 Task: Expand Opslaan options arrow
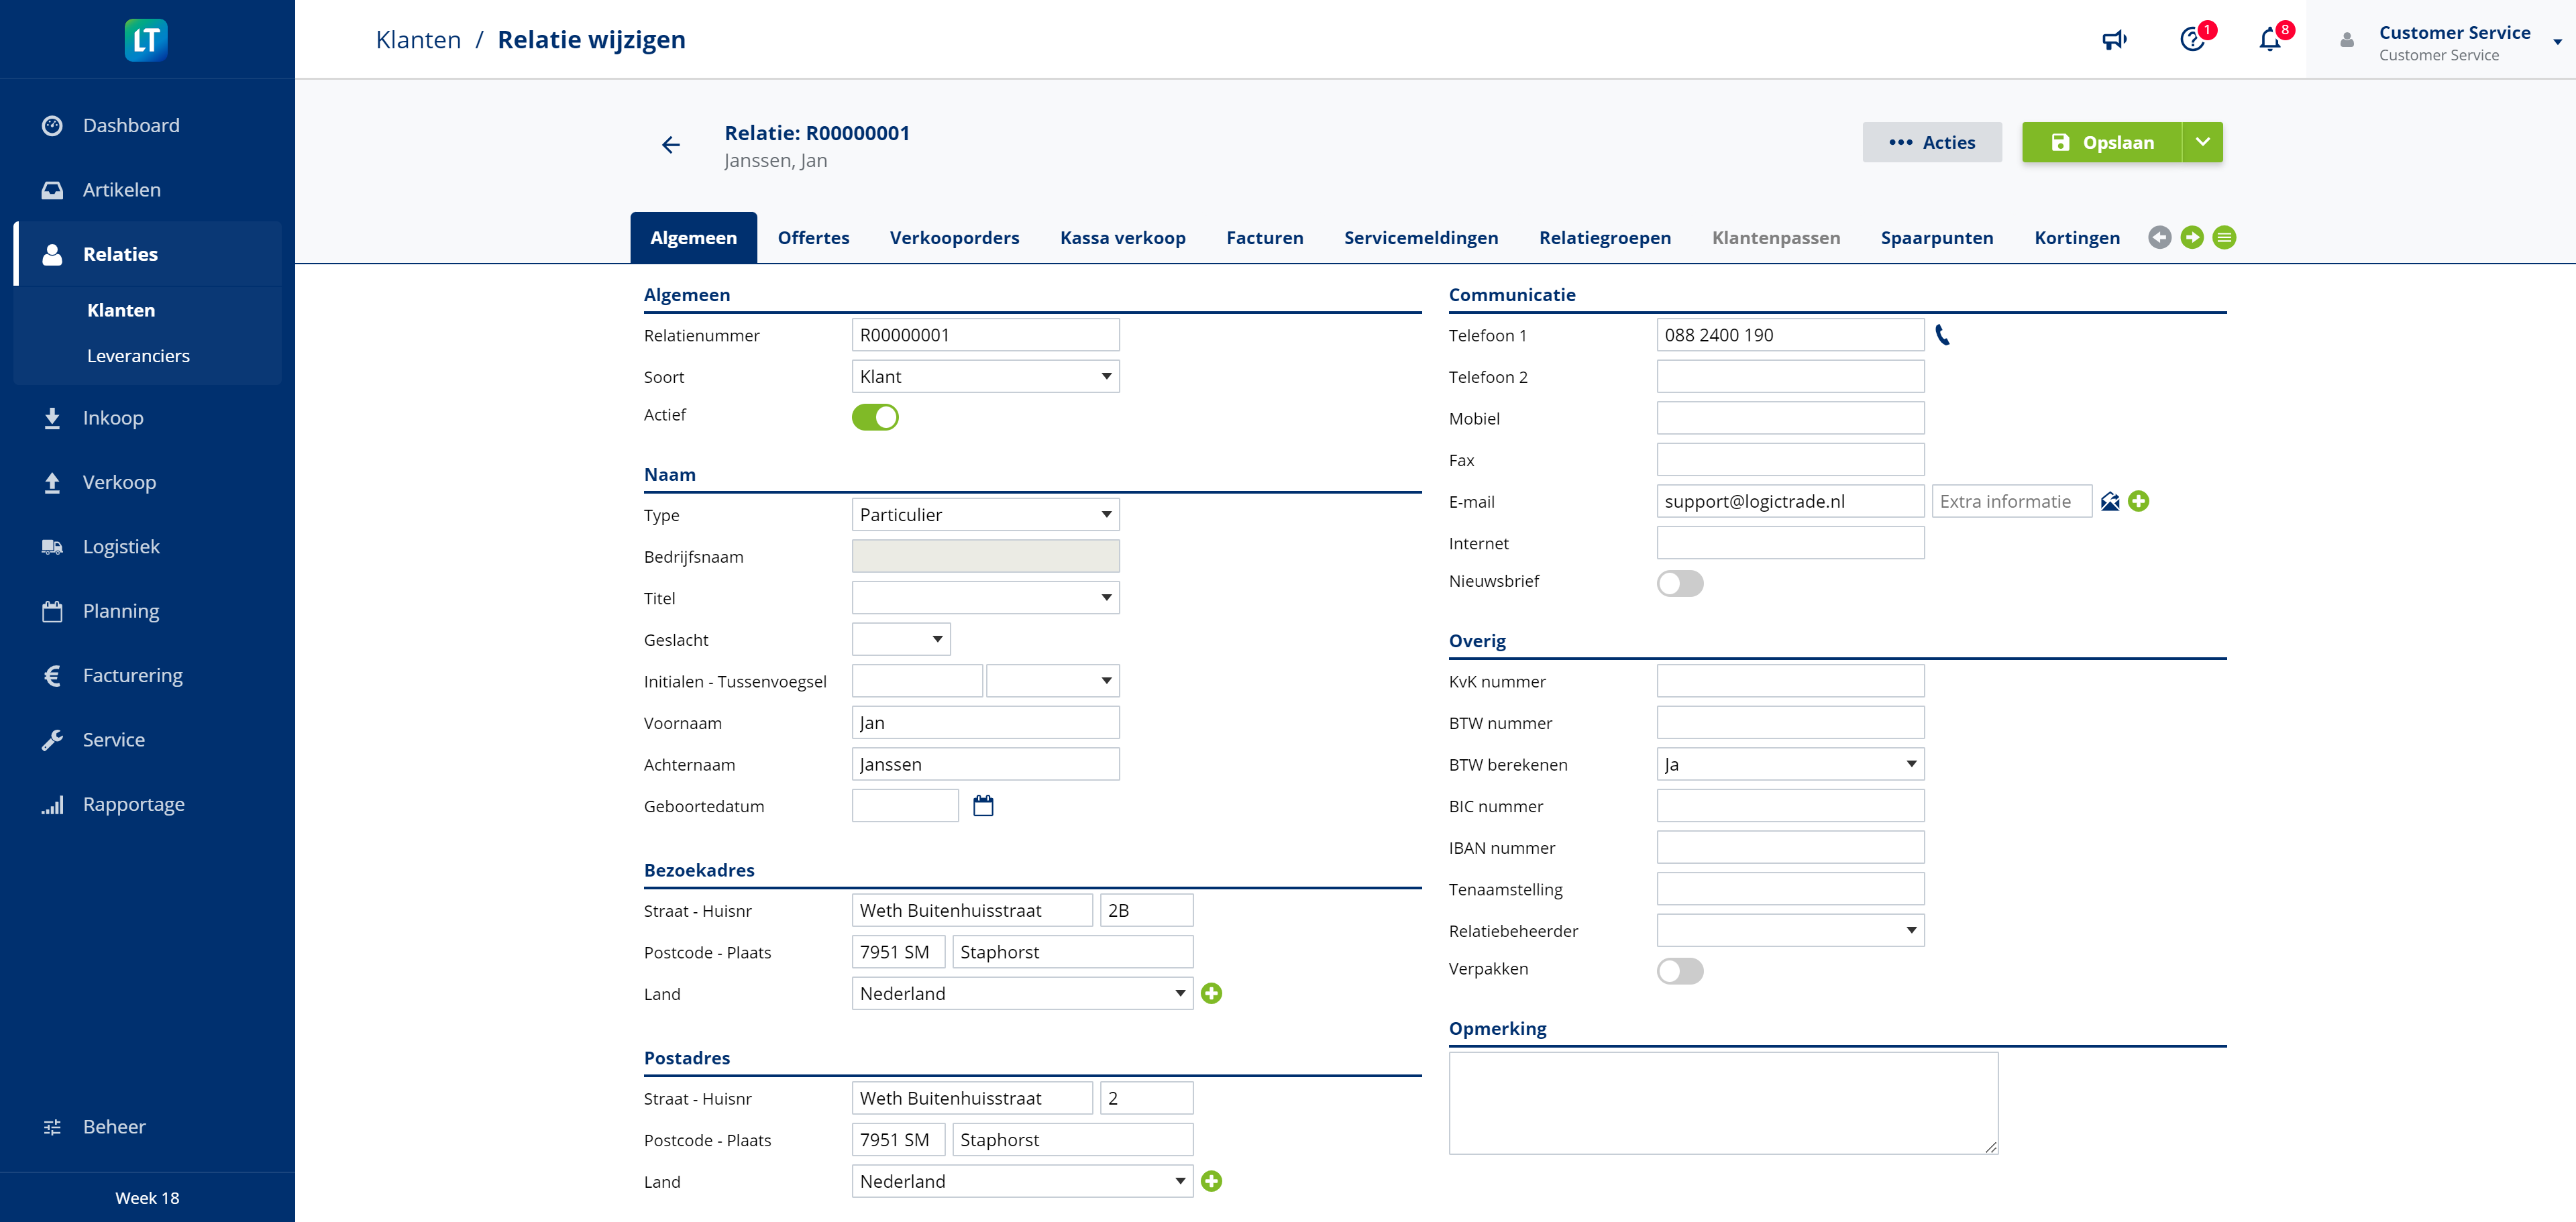2202,142
